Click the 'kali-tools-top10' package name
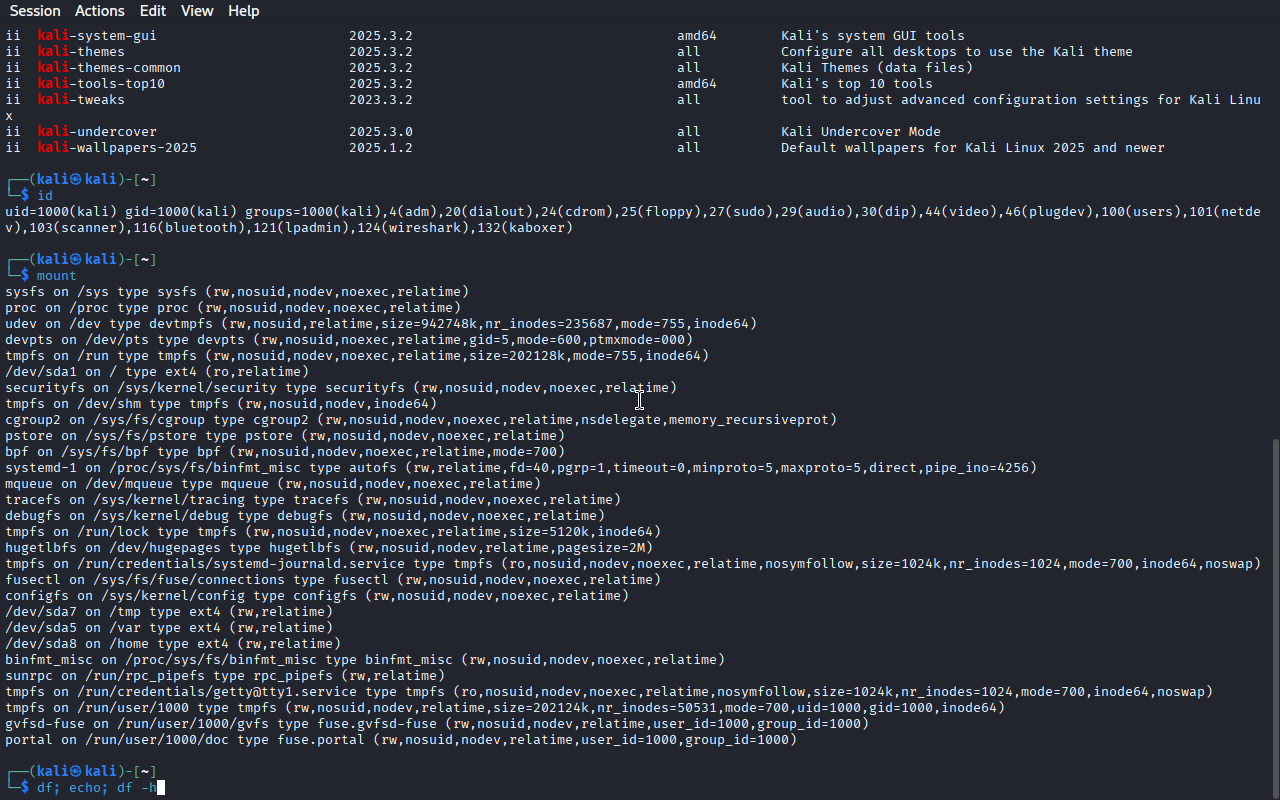This screenshot has width=1280, height=800. [101, 84]
